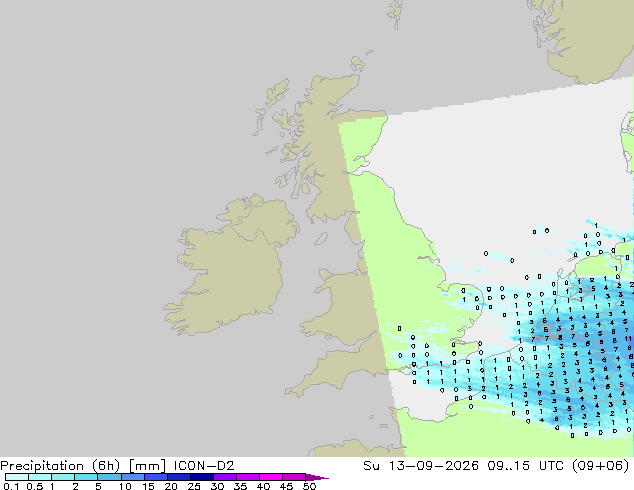Click the arrow tip beyond 50 mm on legend

pyautogui.click(x=317, y=477)
